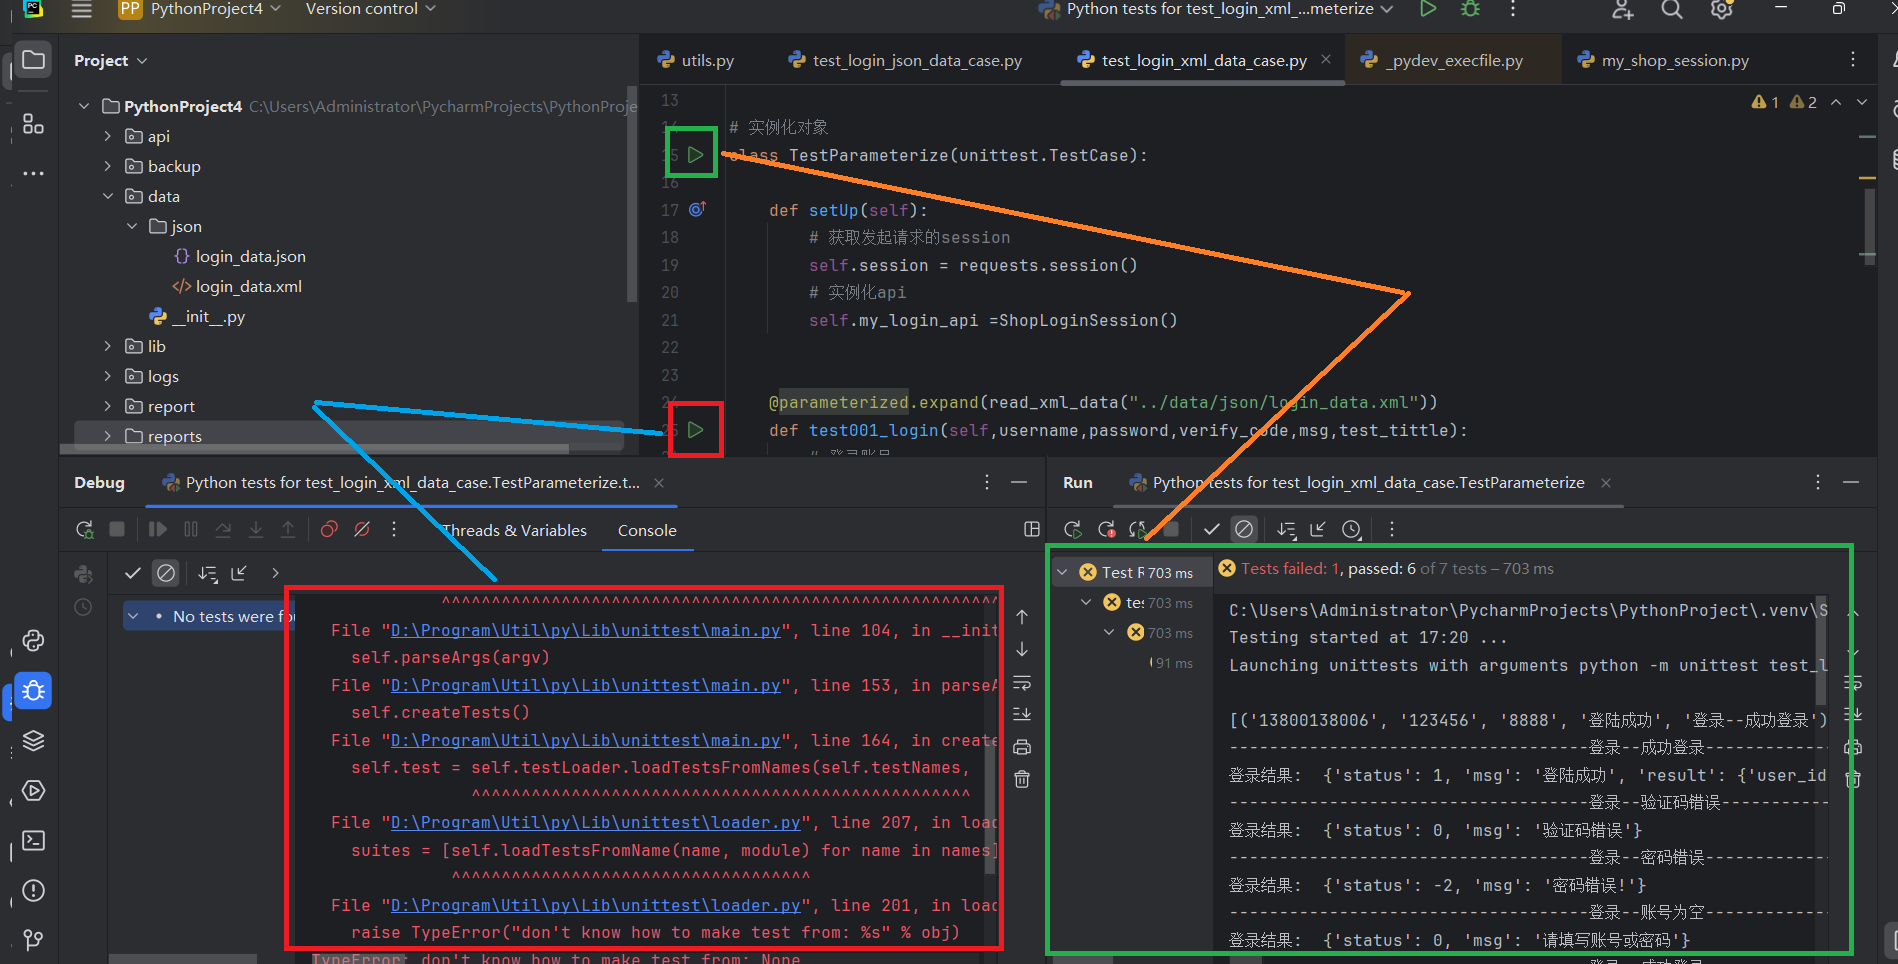Switch to the utils.py editor tab
The width and height of the screenshot is (1898, 964).
[707, 59]
